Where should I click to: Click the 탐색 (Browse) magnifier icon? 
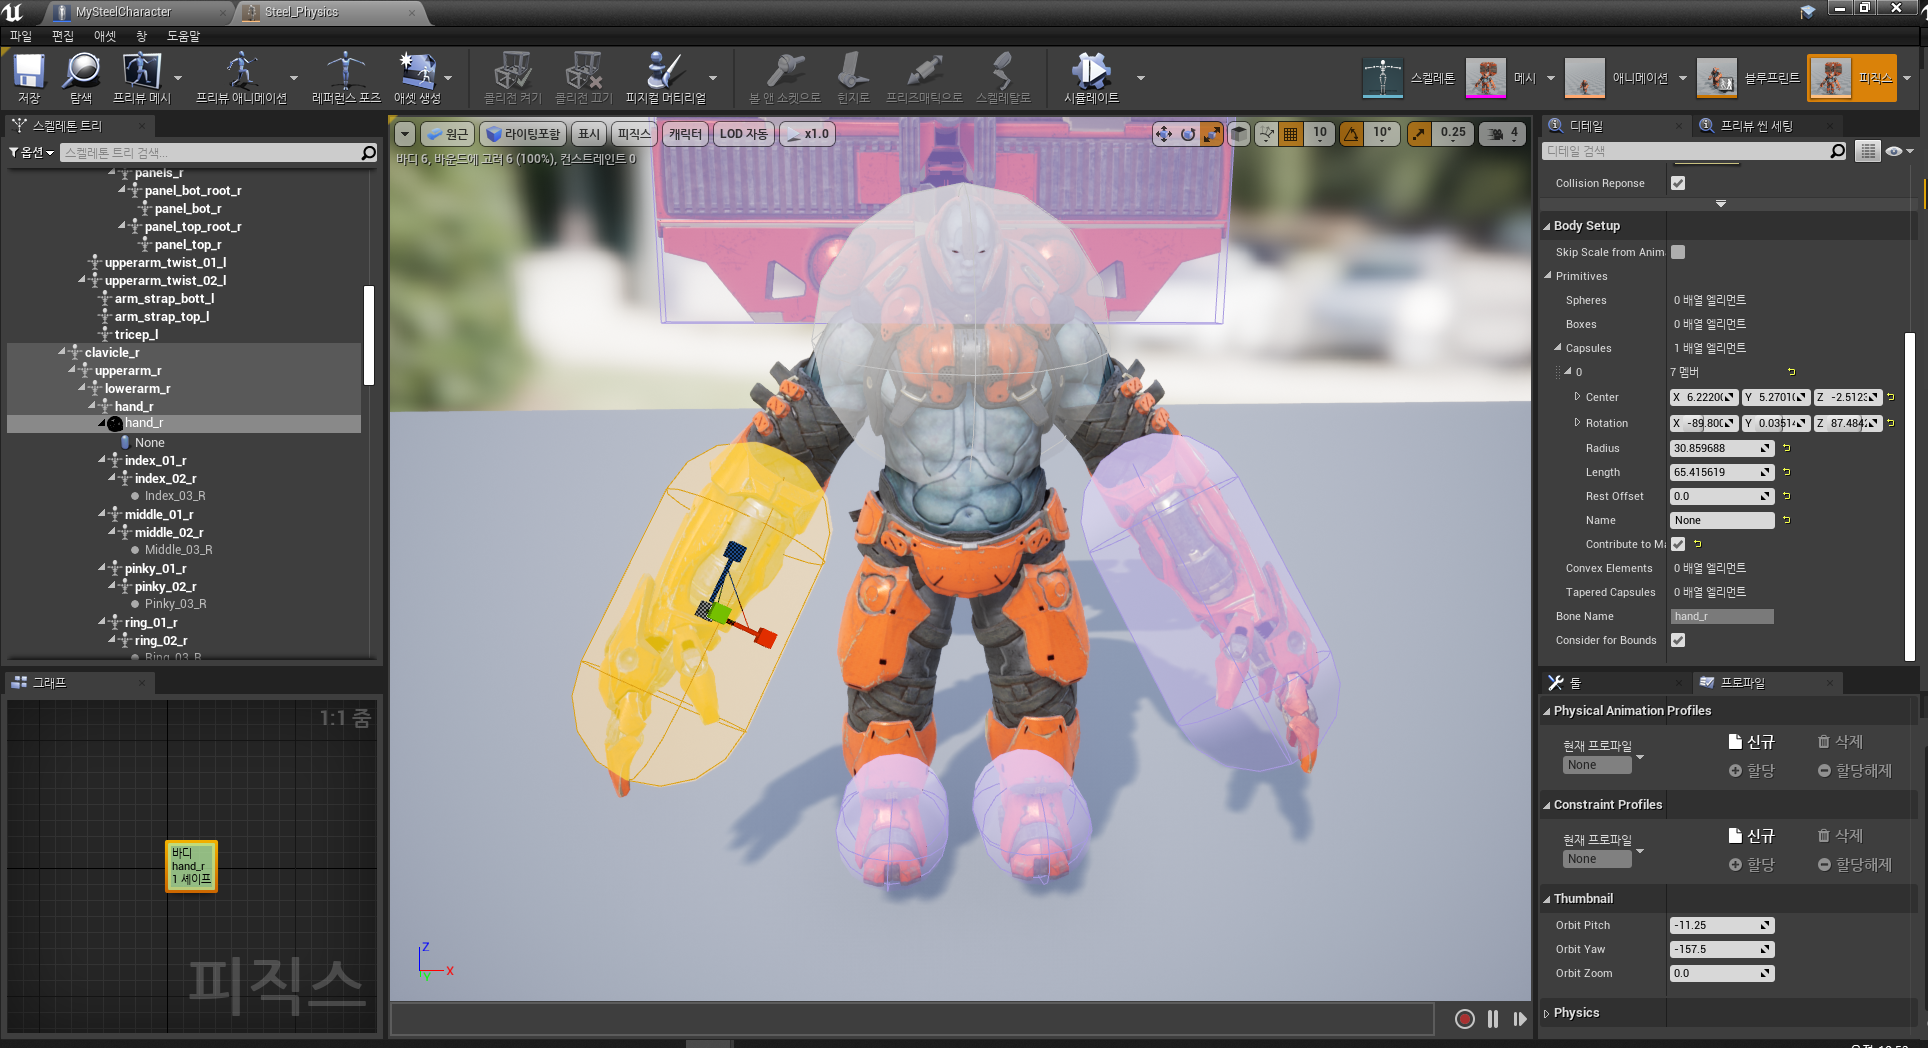81,78
